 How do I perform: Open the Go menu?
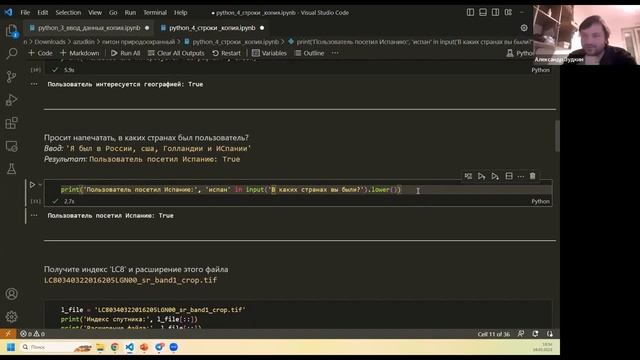point(113,13)
